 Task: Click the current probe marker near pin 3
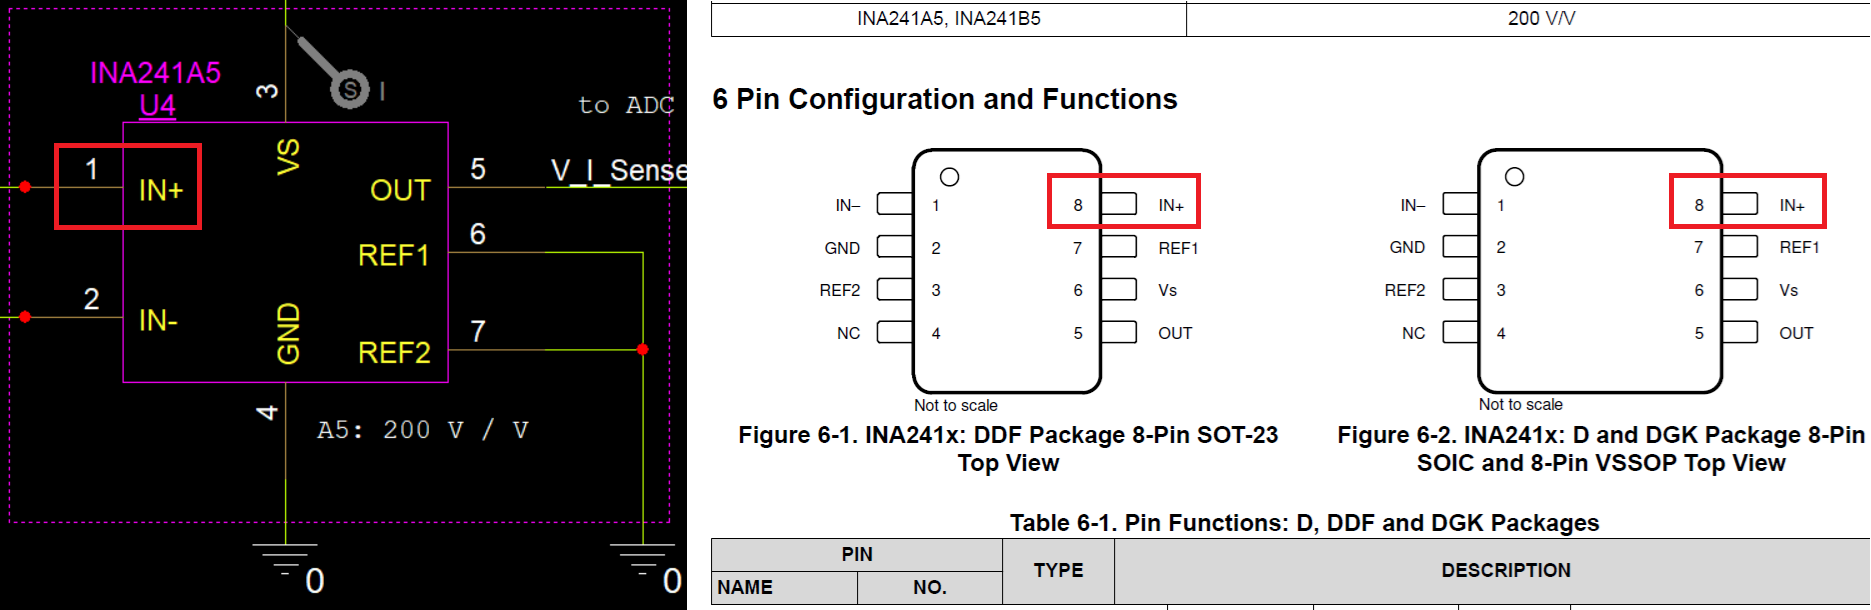point(349,89)
